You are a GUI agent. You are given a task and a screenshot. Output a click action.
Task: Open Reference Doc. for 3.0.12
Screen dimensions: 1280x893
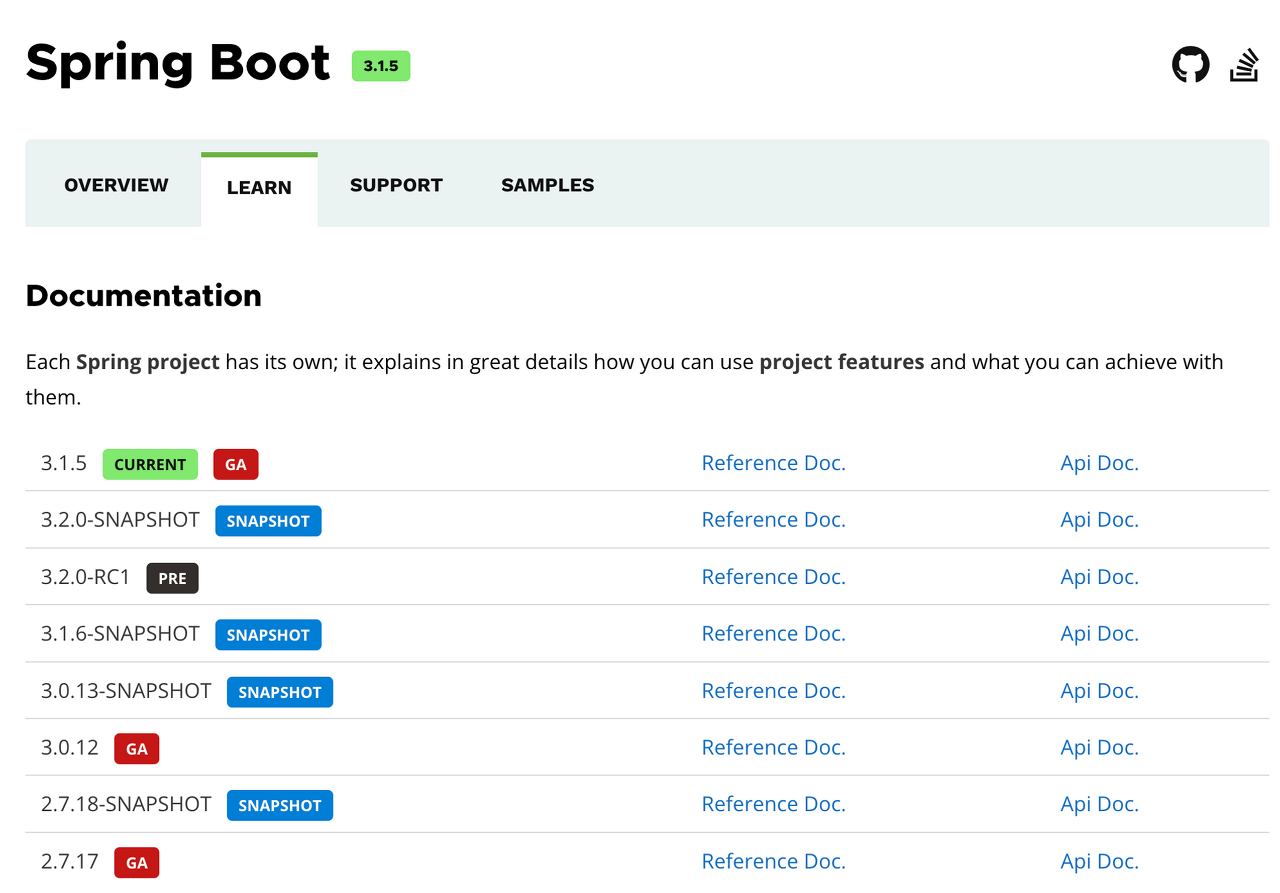pos(774,748)
